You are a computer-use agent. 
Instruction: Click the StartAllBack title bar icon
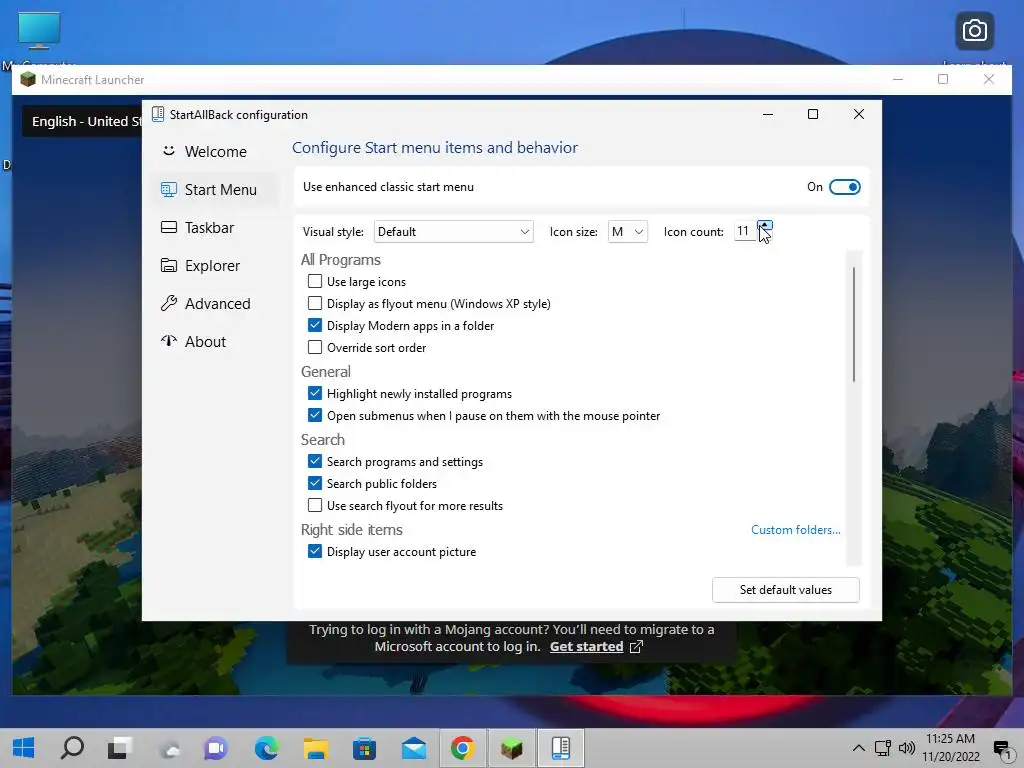[x=158, y=114]
